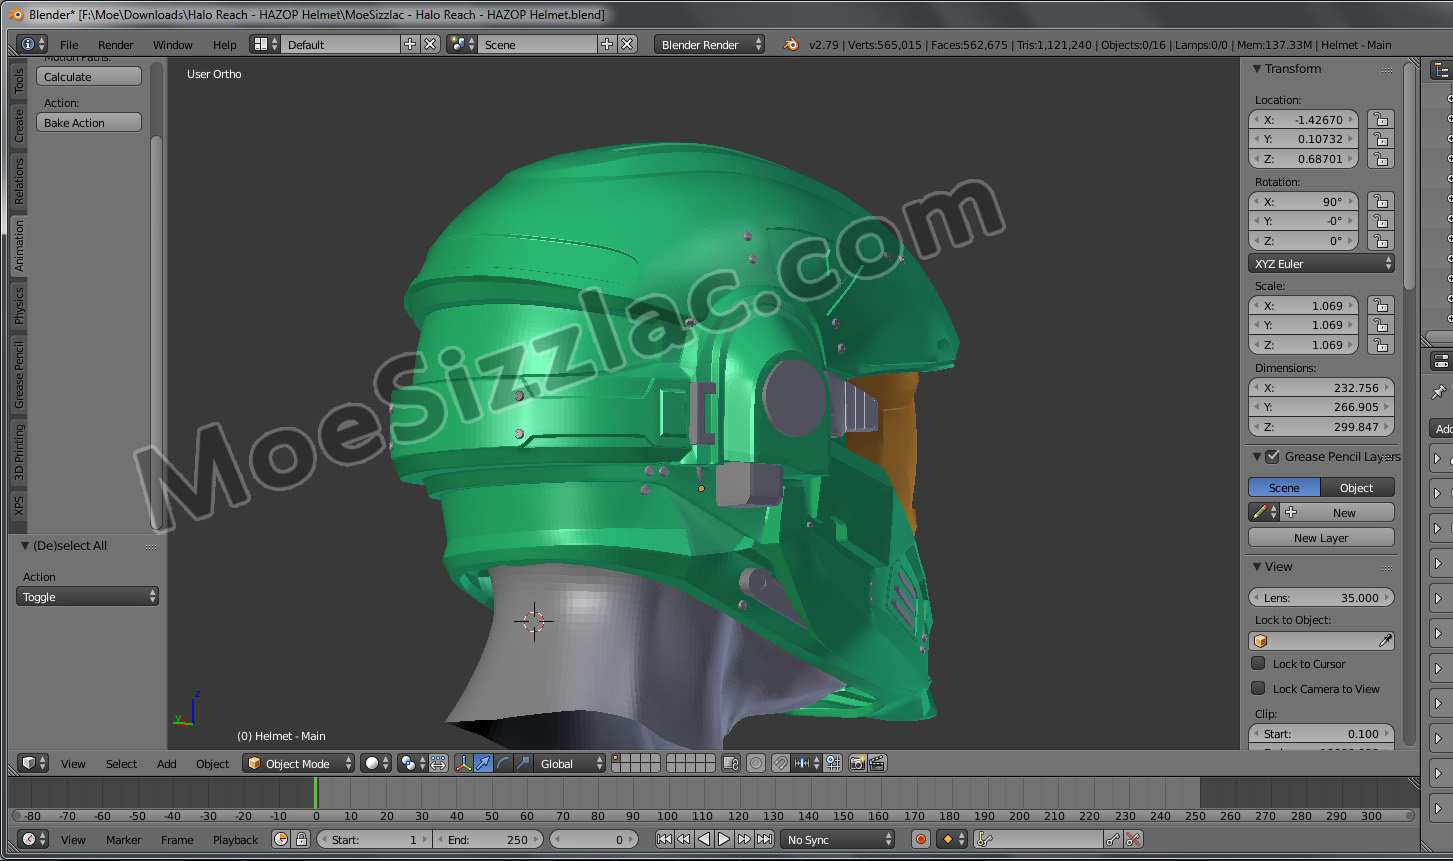This screenshot has height=861, width=1453.
Task: Switch to the Grease Pencil tab
Action: point(18,374)
